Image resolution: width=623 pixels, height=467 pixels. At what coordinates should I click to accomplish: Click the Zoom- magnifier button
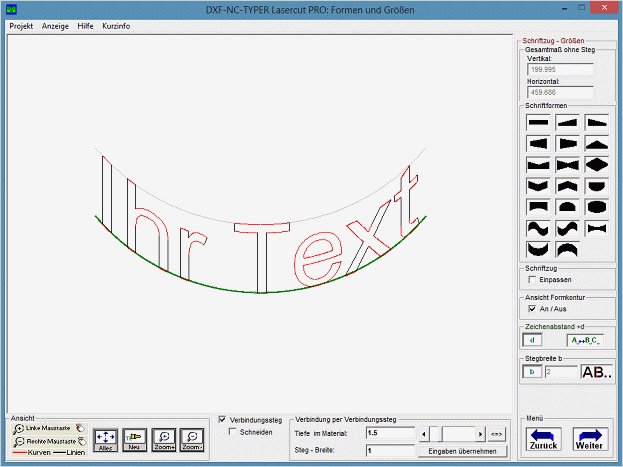(x=192, y=440)
